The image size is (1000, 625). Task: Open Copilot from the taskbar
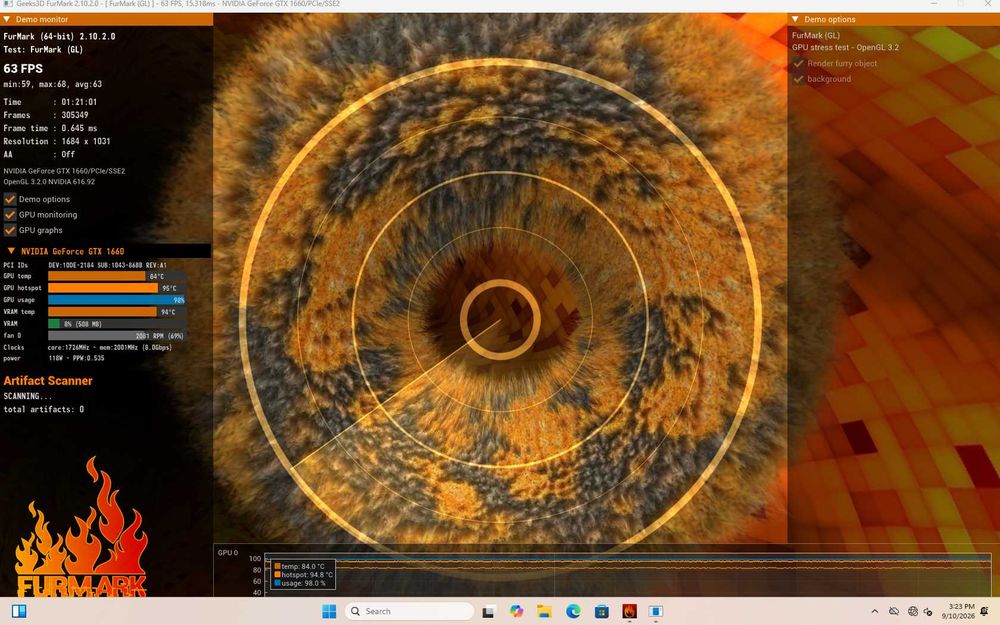[x=517, y=611]
